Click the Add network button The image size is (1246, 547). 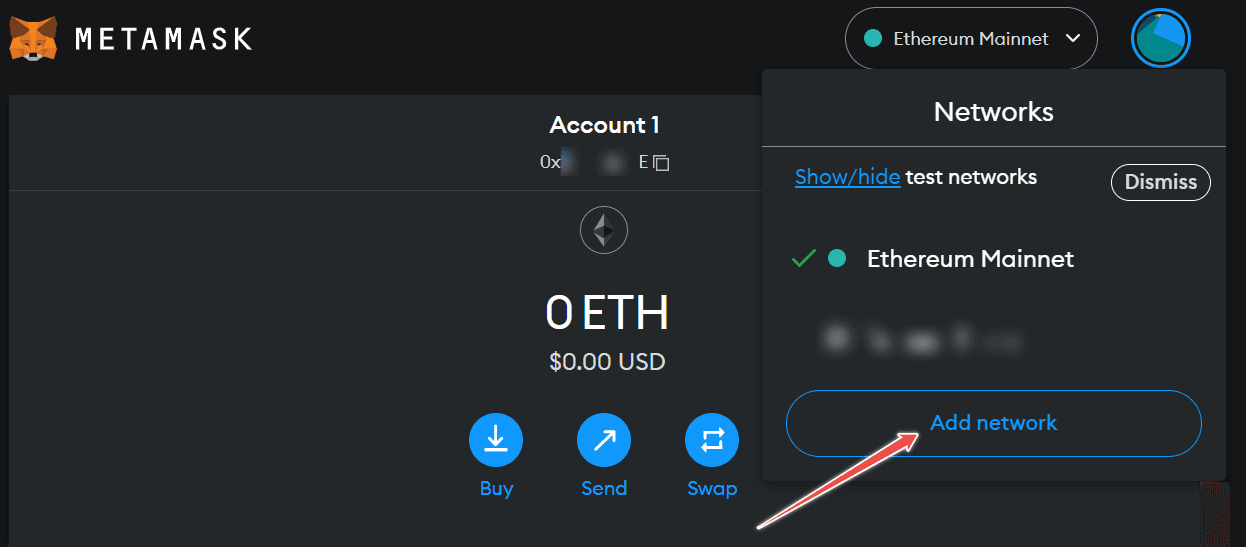[993, 423]
